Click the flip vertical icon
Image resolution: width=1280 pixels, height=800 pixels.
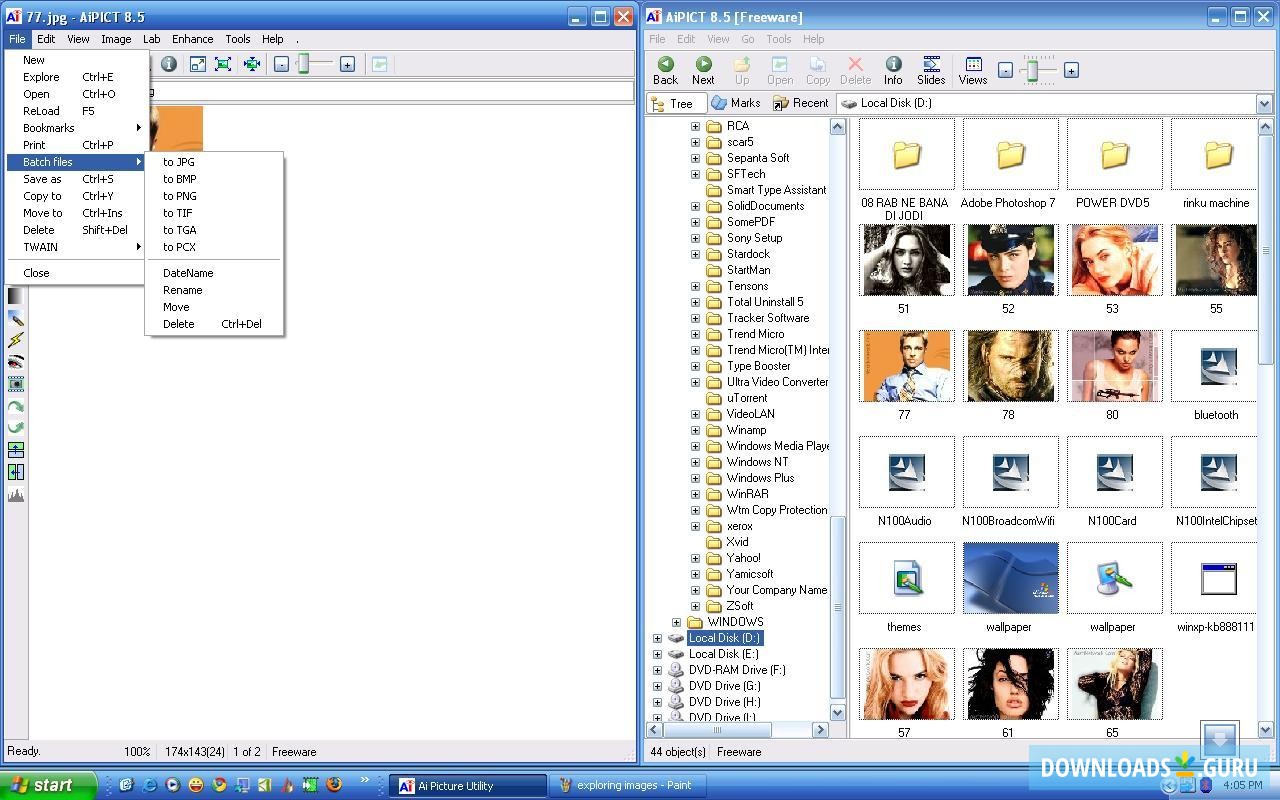[x=16, y=450]
